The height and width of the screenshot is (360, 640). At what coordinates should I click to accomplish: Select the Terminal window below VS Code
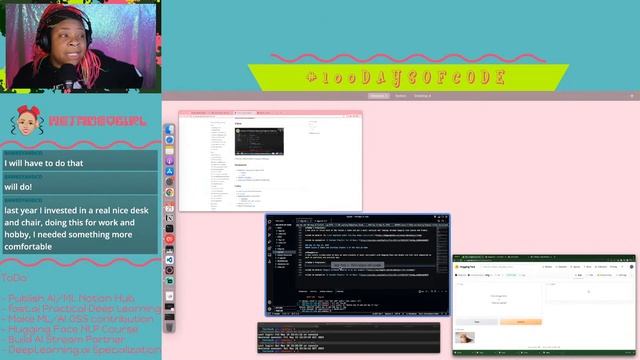pos(349,338)
